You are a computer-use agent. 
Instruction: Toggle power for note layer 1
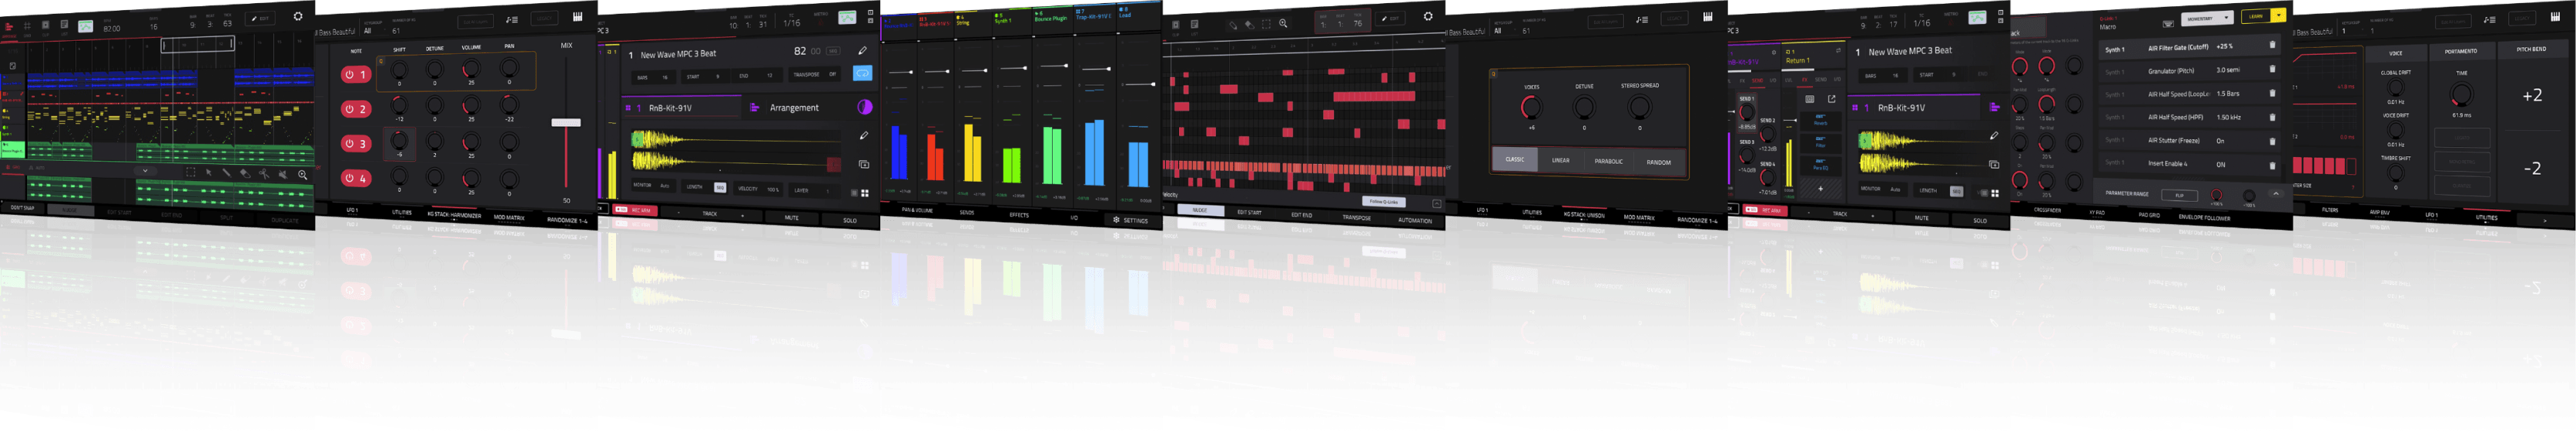point(355,74)
